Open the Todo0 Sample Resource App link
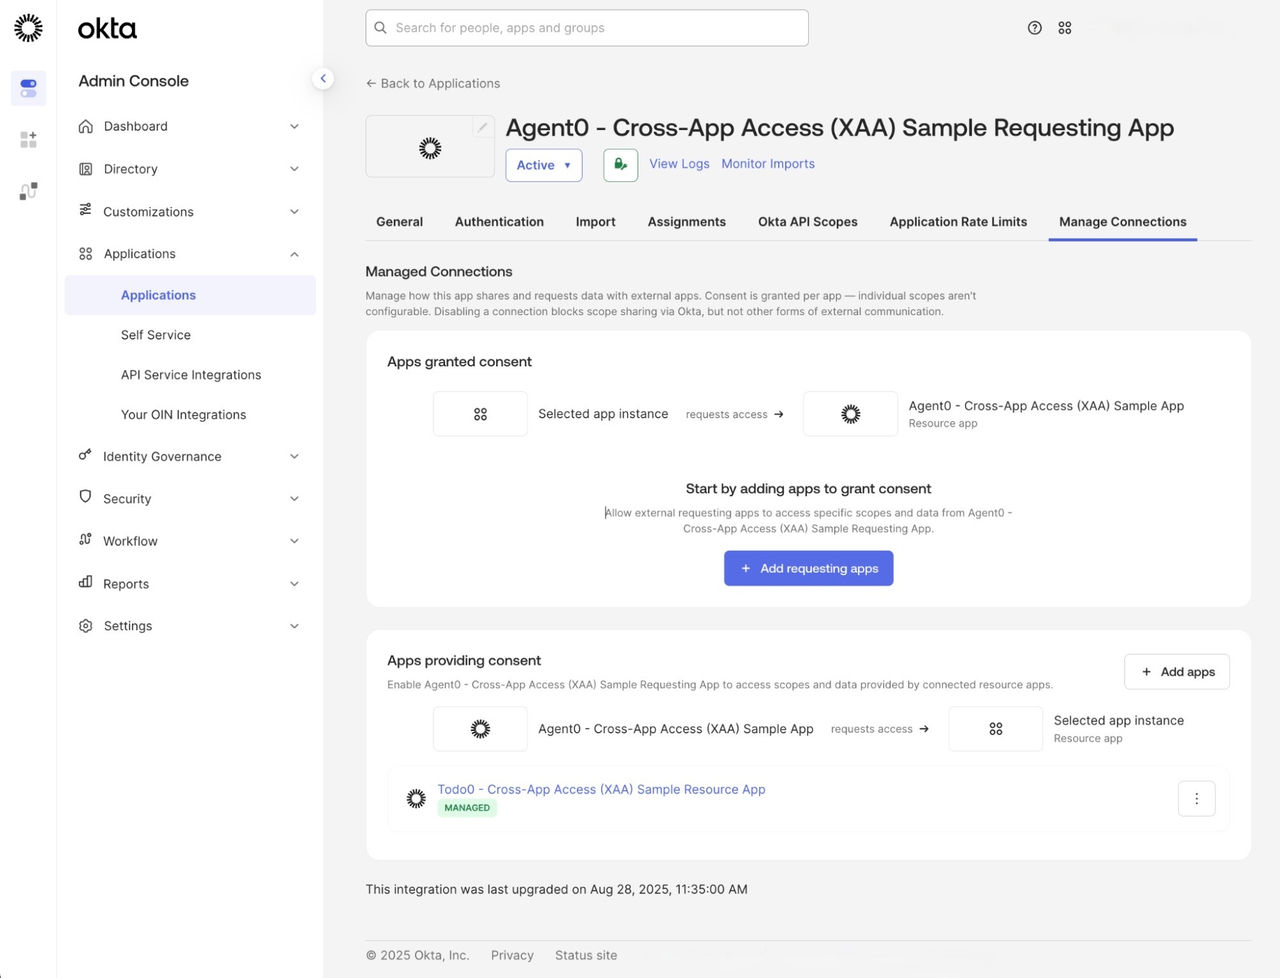Screen dimensions: 1280x978 click(x=601, y=789)
